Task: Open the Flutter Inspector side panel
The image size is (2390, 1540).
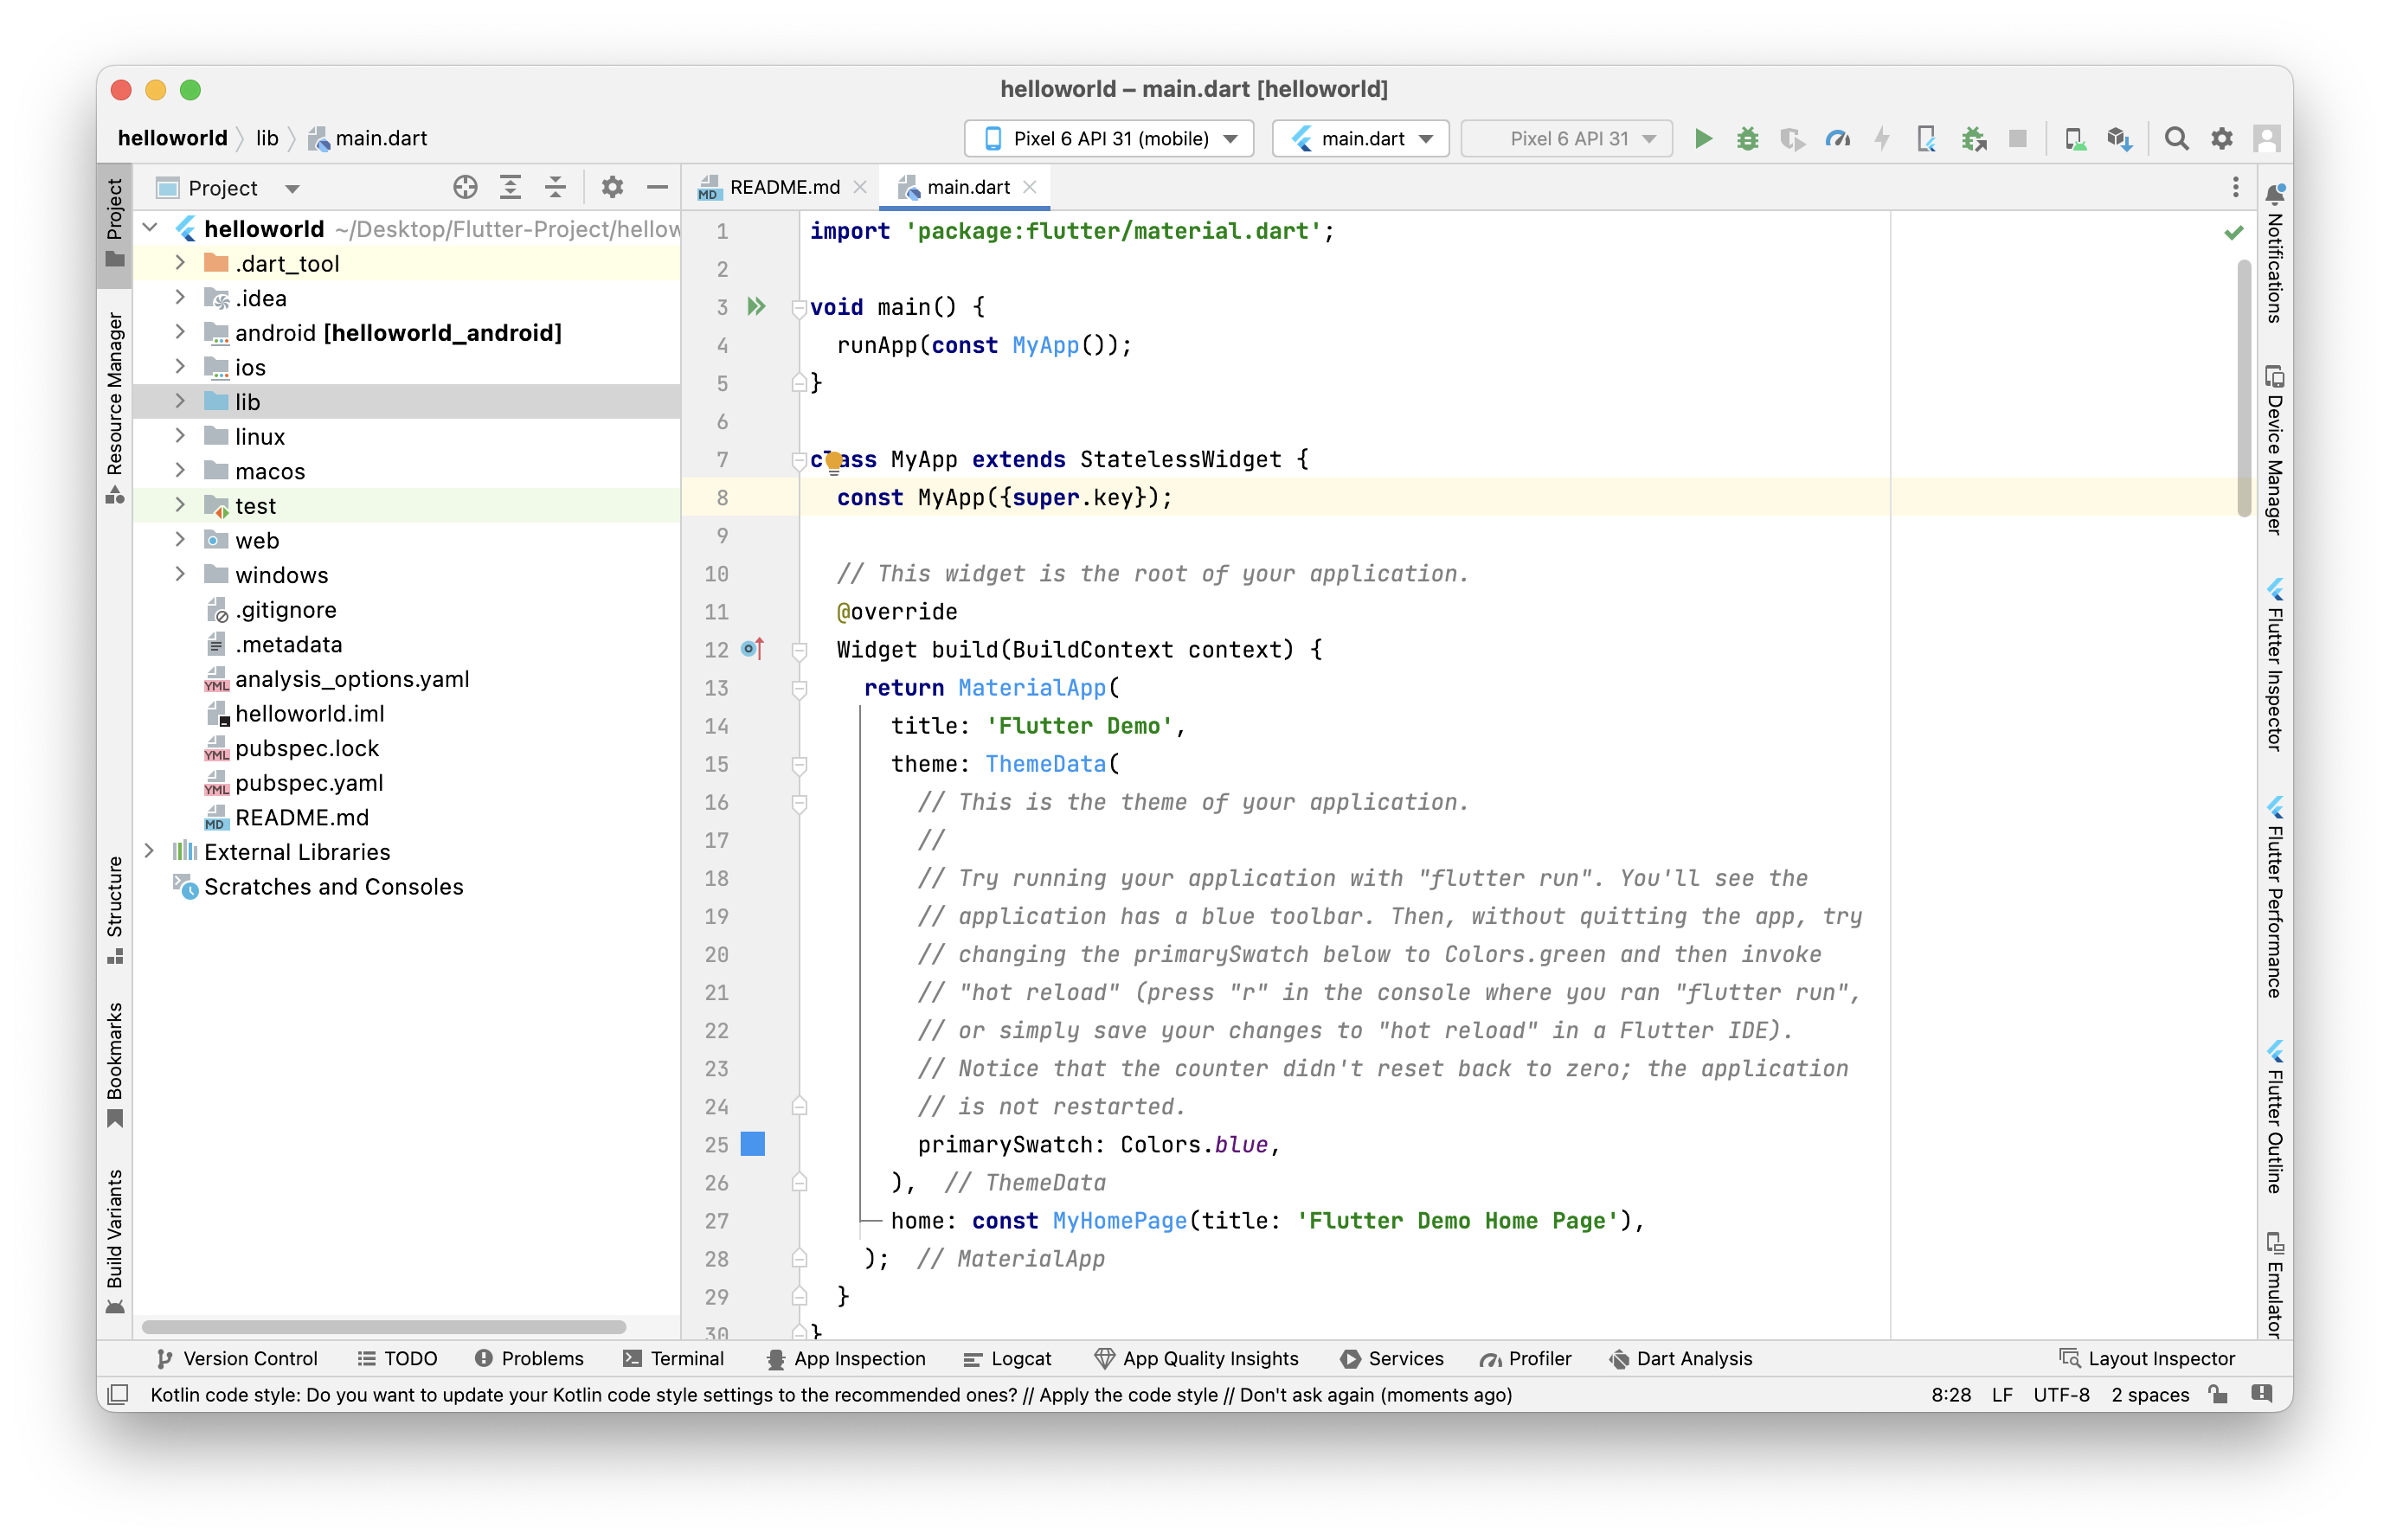Action: (x=2274, y=665)
